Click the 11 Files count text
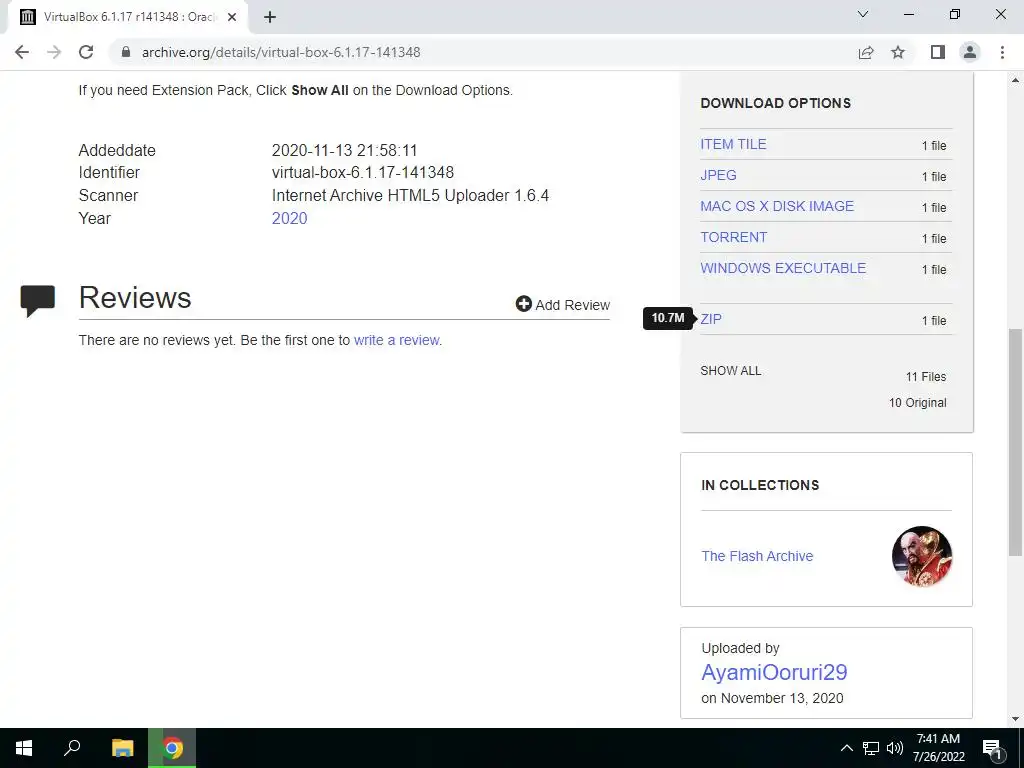The image size is (1024, 768). [926, 377]
